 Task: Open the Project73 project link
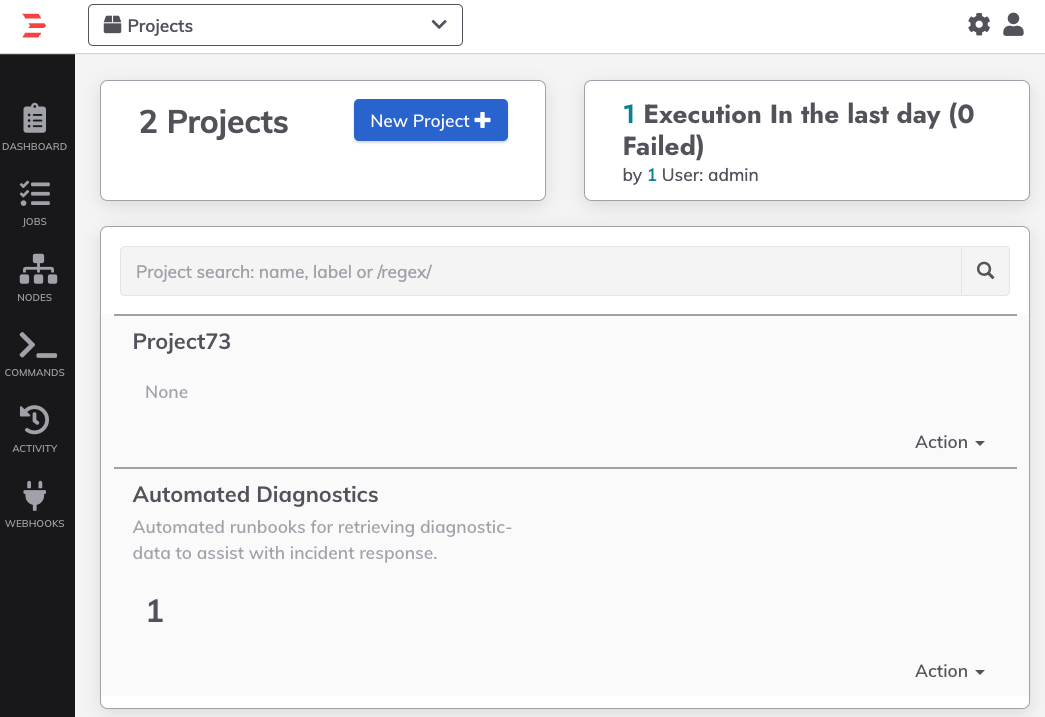(x=181, y=341)
